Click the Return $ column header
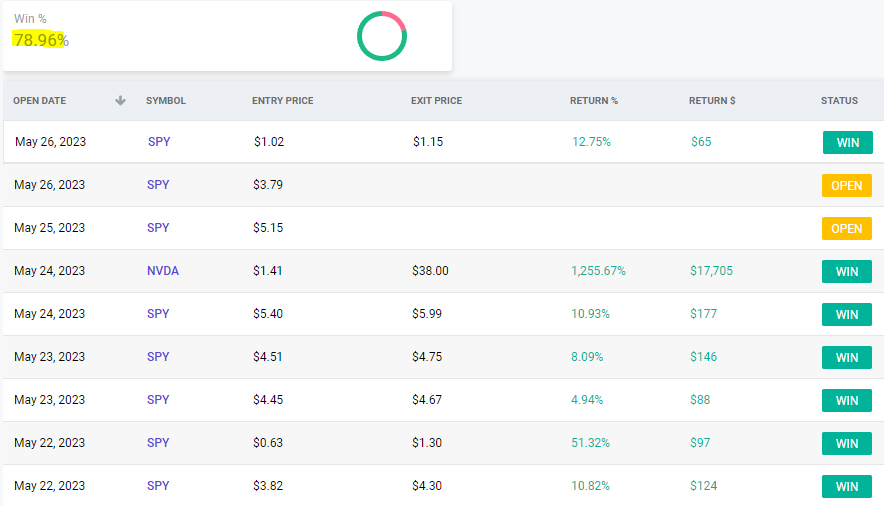Screen dimensions: 884x506 click(712, 101)
